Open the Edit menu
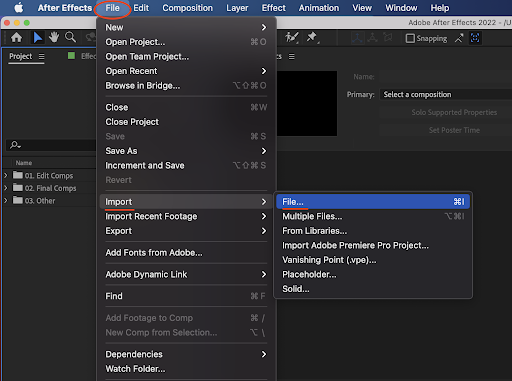 pos(141,8)
